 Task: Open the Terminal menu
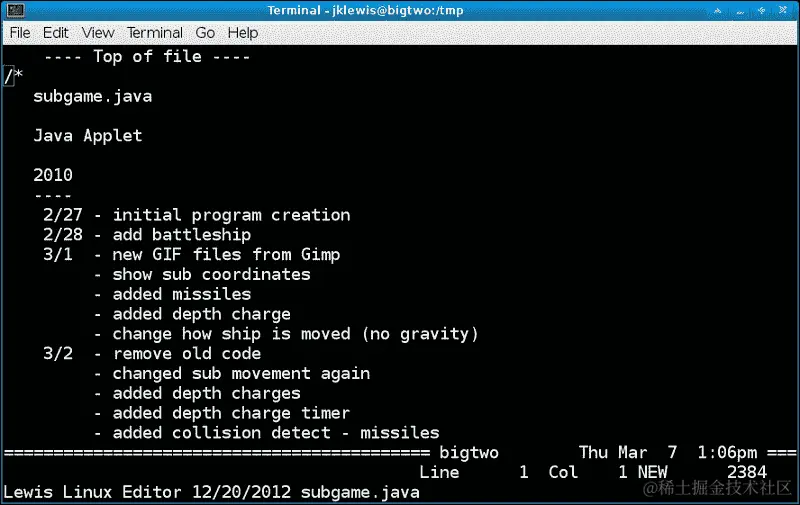(x=155, y=33)
